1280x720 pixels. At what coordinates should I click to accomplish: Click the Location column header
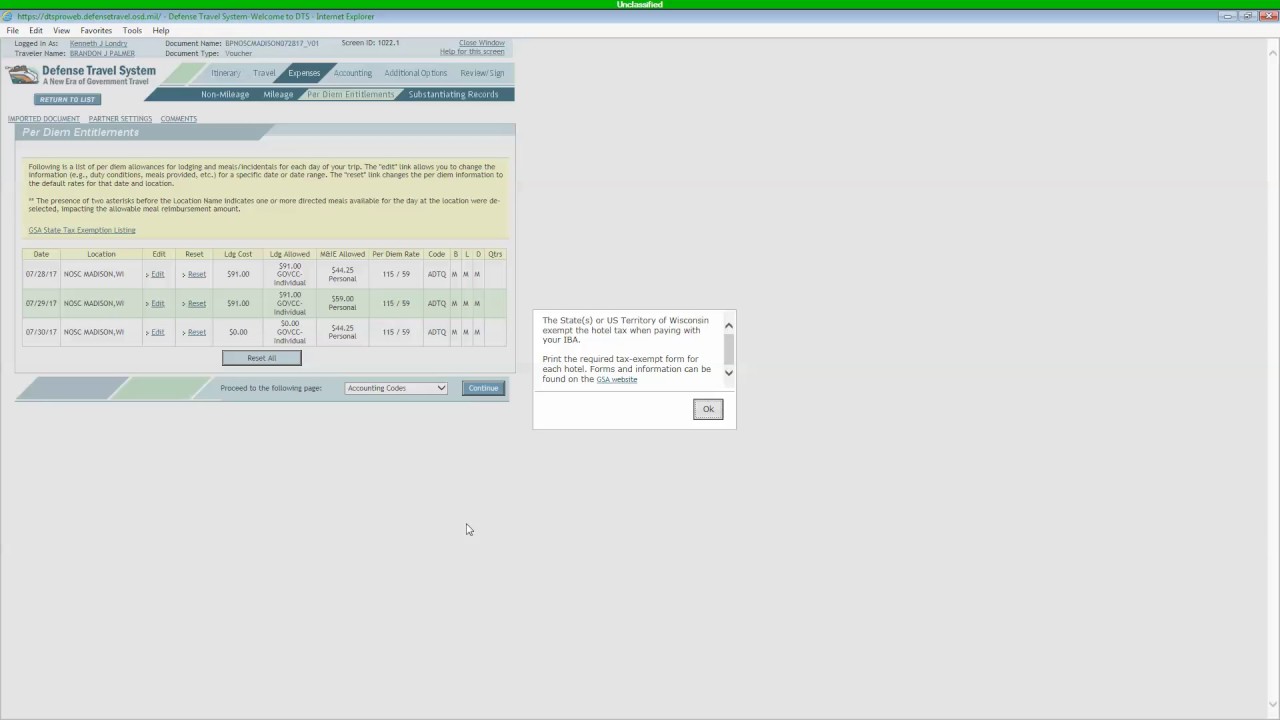tap(101, 254)
